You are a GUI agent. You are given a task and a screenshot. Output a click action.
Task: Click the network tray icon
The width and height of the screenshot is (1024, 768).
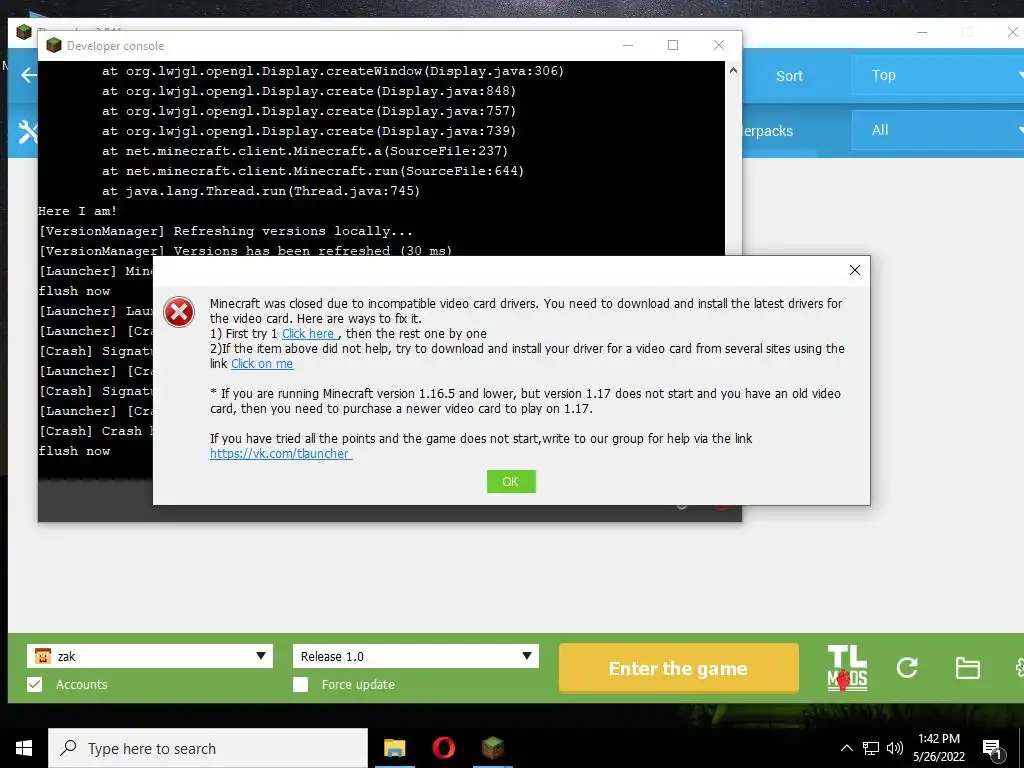tap(871, 748)
